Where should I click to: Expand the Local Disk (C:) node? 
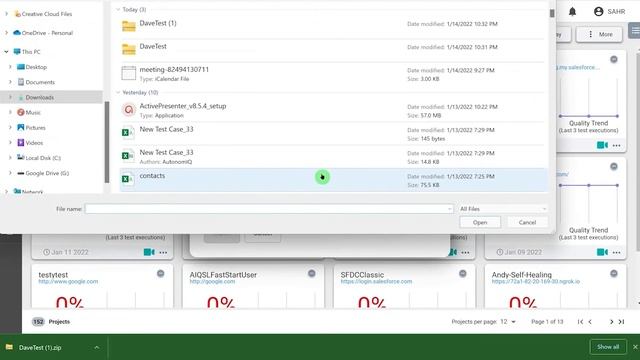[10, 158]
